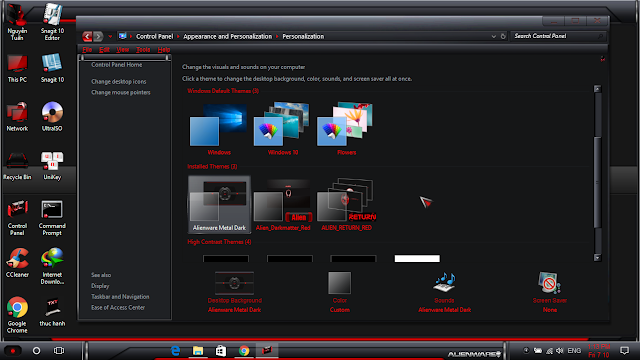Open Desktop Background settings icon
The width and height of the screenshot is (640, 360).
tap(234, 283)
